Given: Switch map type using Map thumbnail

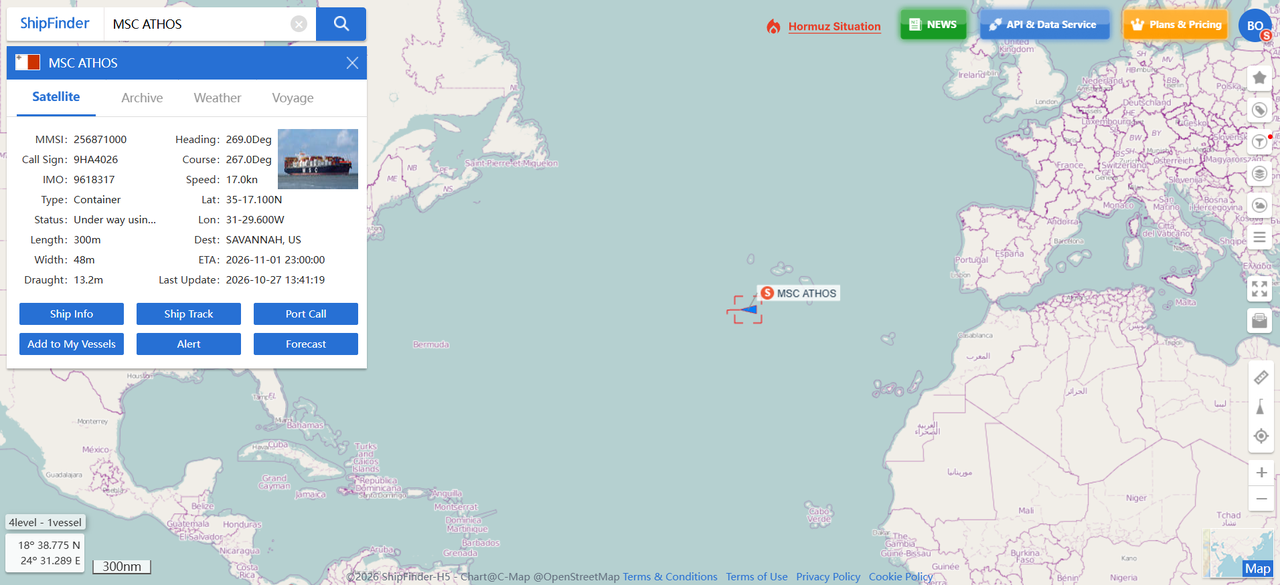Looking at the screenshot, I should point(1243,554).
